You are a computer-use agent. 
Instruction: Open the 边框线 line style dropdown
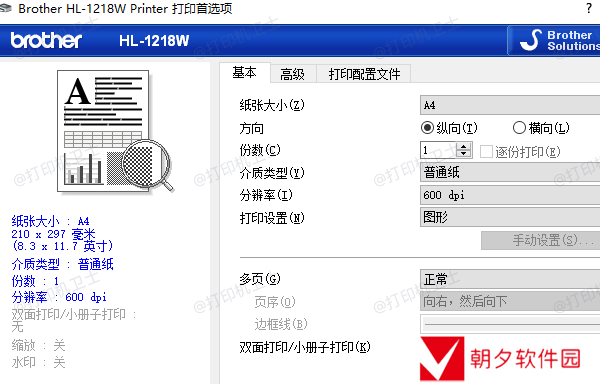[x=510, y=324]
